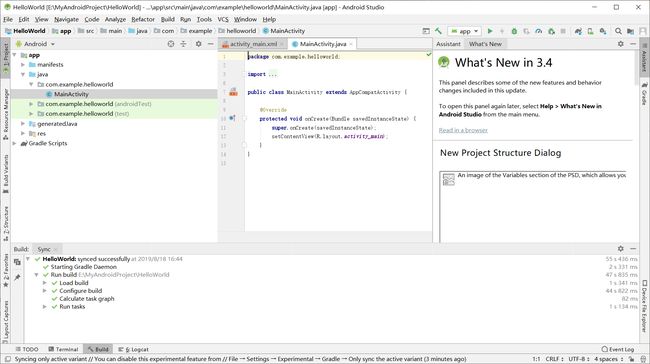
Task: Expand the manifests folder
Action: tap(23, 65)
